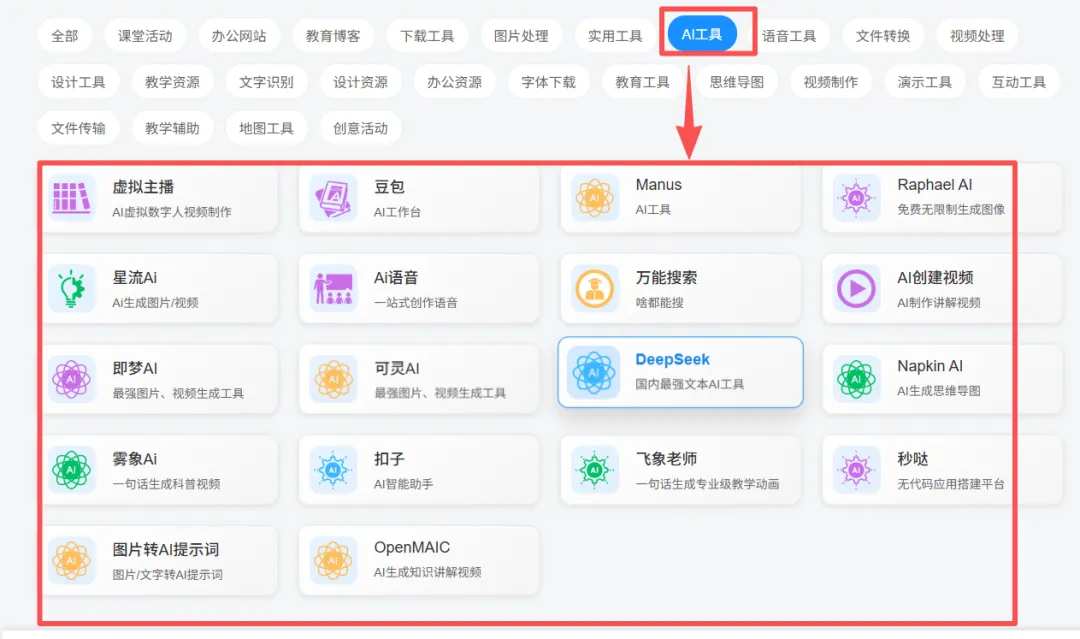The image size is (1080, 639).
Task: Open the 视频处理 category
Action: 977,36
